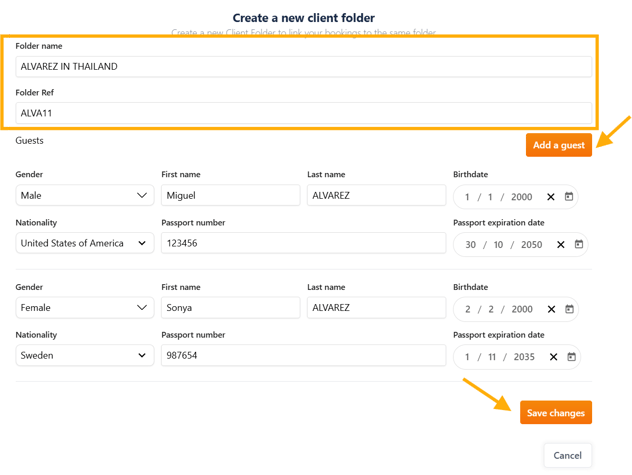This screenshot has width=632, height=475.
Task: Select the first name field containing Miguel
Action: [x=230, y=196]
